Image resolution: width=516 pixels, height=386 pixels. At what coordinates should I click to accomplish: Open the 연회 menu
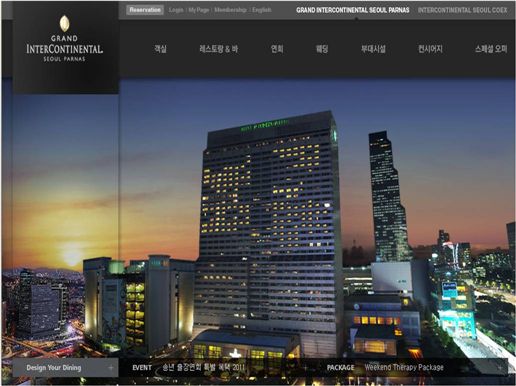(277, 49)
